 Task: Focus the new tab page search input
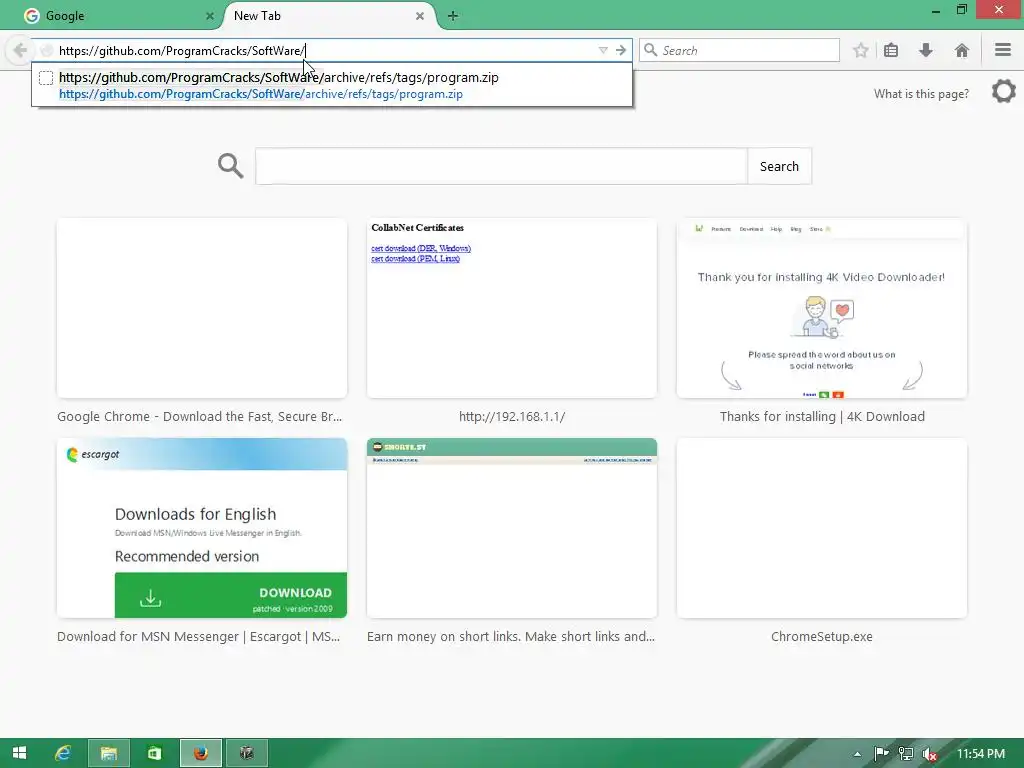click(x=502, y=167)
